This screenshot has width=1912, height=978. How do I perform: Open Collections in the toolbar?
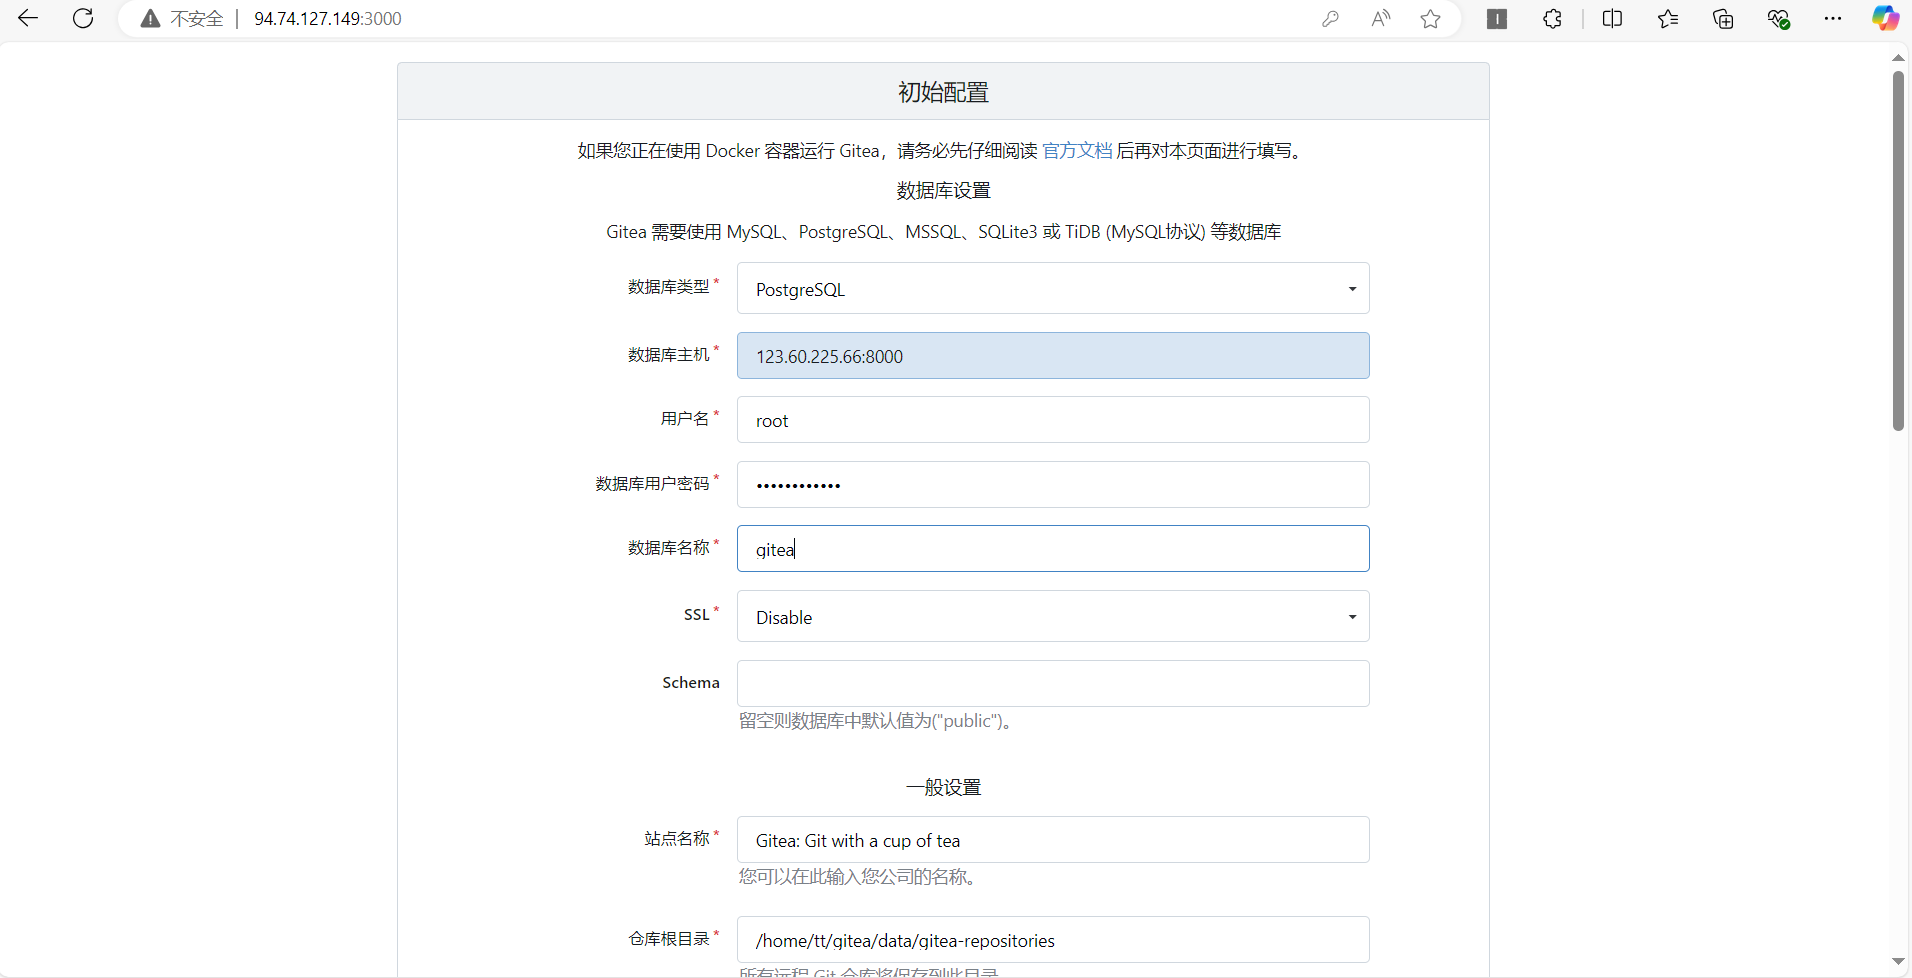tap(1722, 18)
